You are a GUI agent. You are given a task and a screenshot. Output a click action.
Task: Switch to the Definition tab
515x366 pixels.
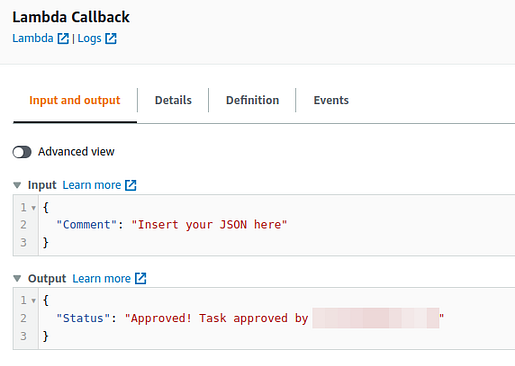coord(252,100)
